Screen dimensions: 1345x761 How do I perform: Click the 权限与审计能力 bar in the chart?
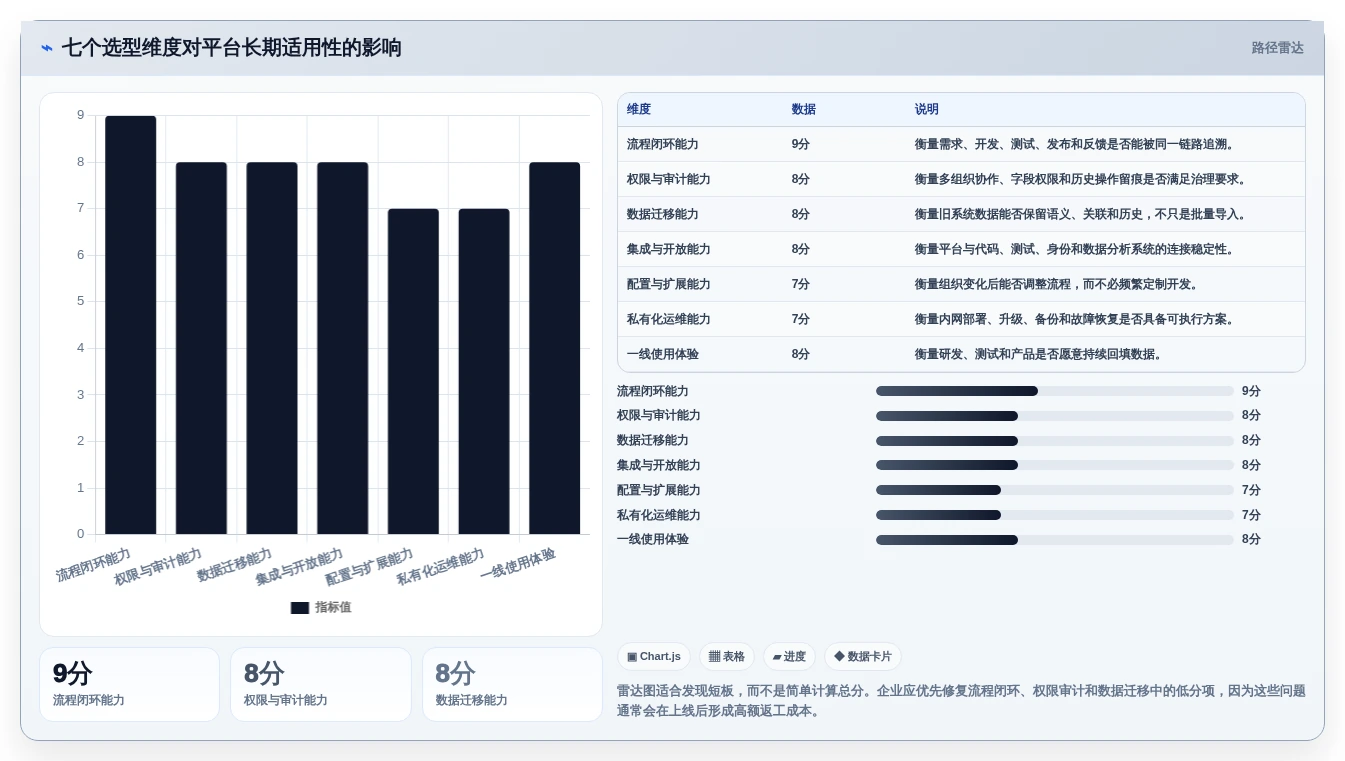pyautogui.click(x=202, y=348)
